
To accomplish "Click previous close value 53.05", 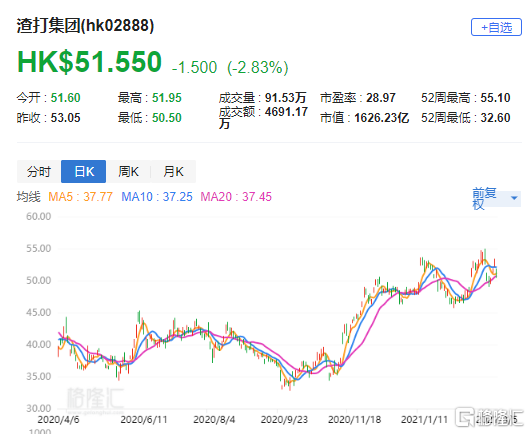I will (65, 118).
